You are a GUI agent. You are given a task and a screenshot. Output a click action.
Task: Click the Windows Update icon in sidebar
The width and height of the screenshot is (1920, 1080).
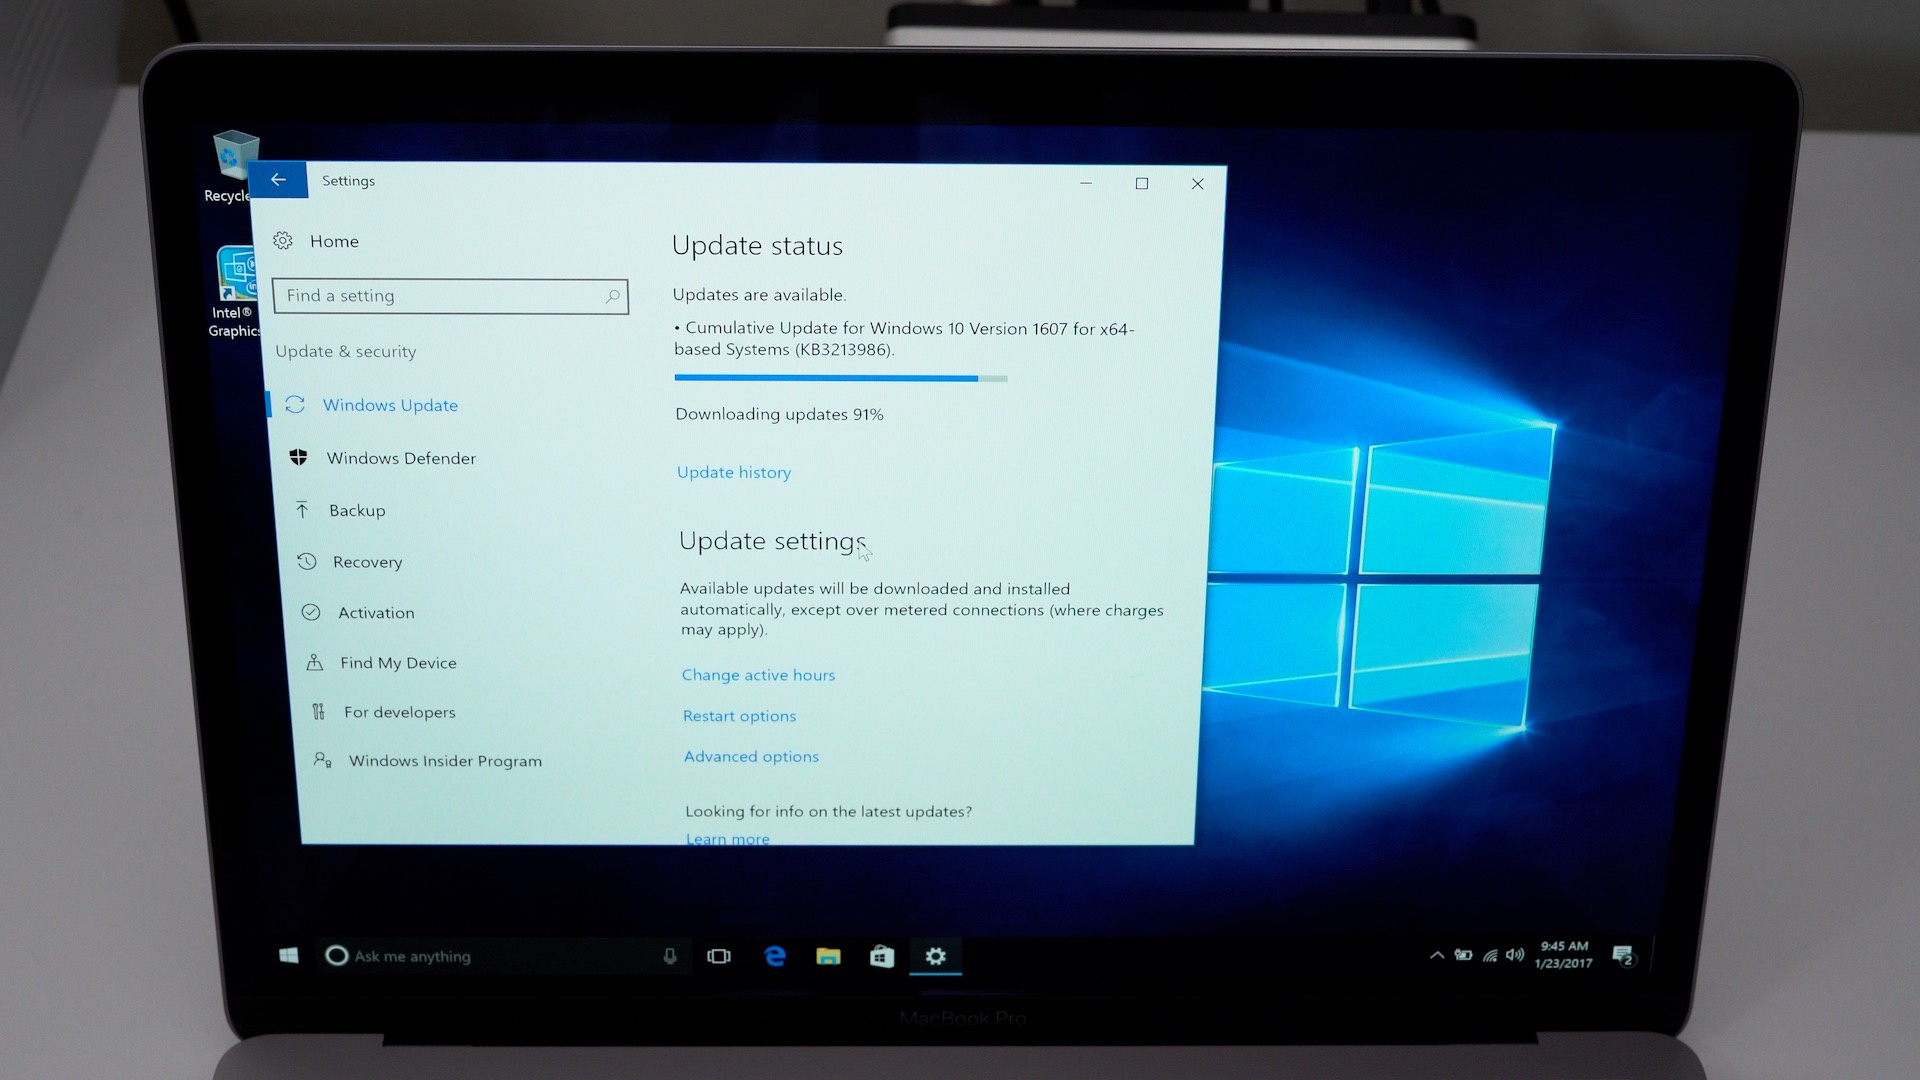(x=297, y=404)
